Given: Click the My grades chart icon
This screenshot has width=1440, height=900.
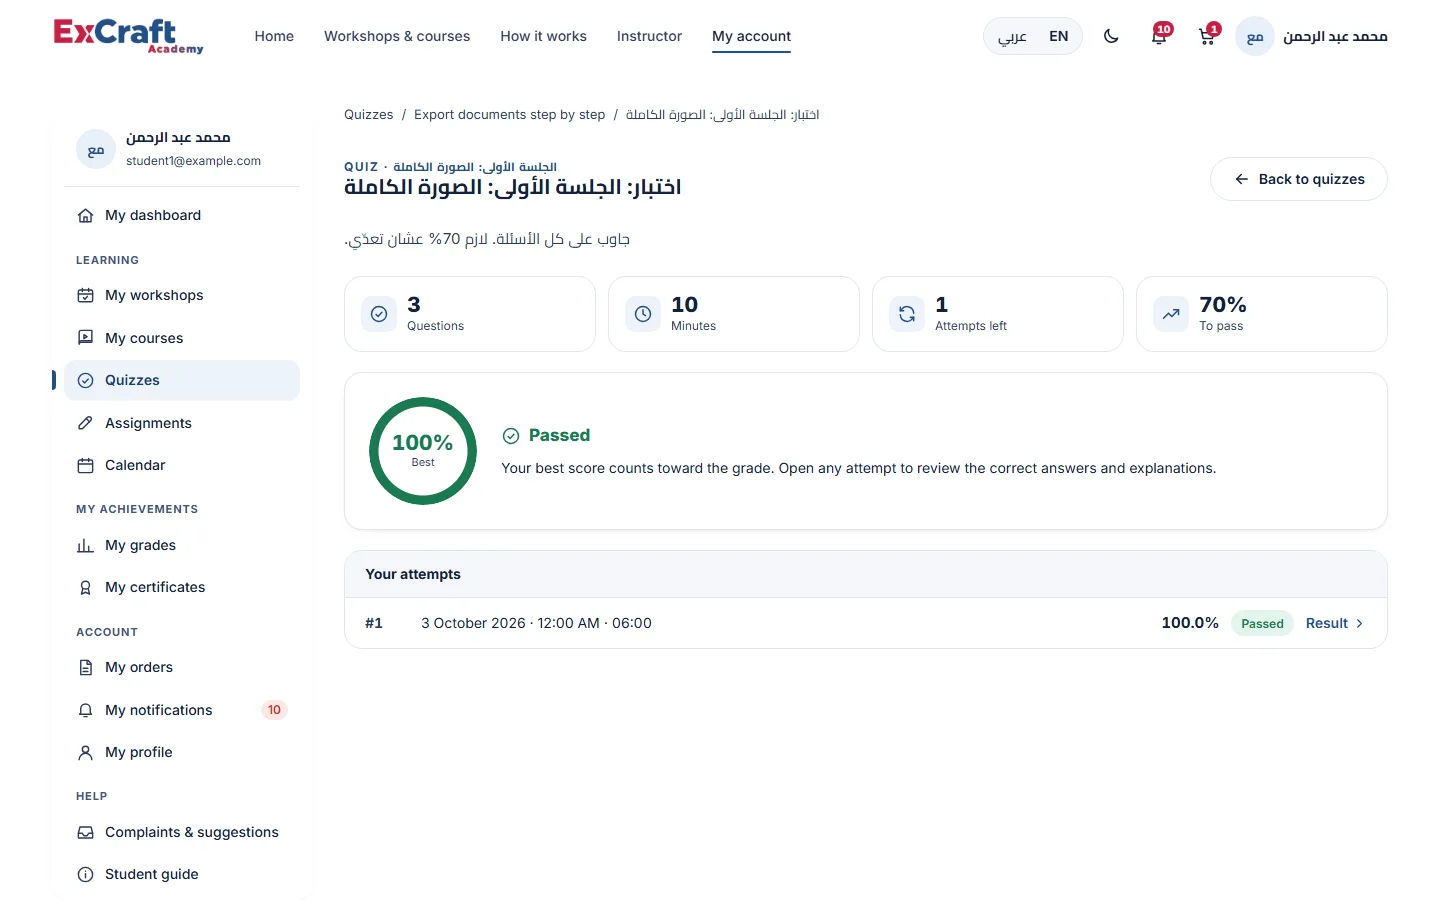Looking at the screenshot, I should click(x=86, y=545).
